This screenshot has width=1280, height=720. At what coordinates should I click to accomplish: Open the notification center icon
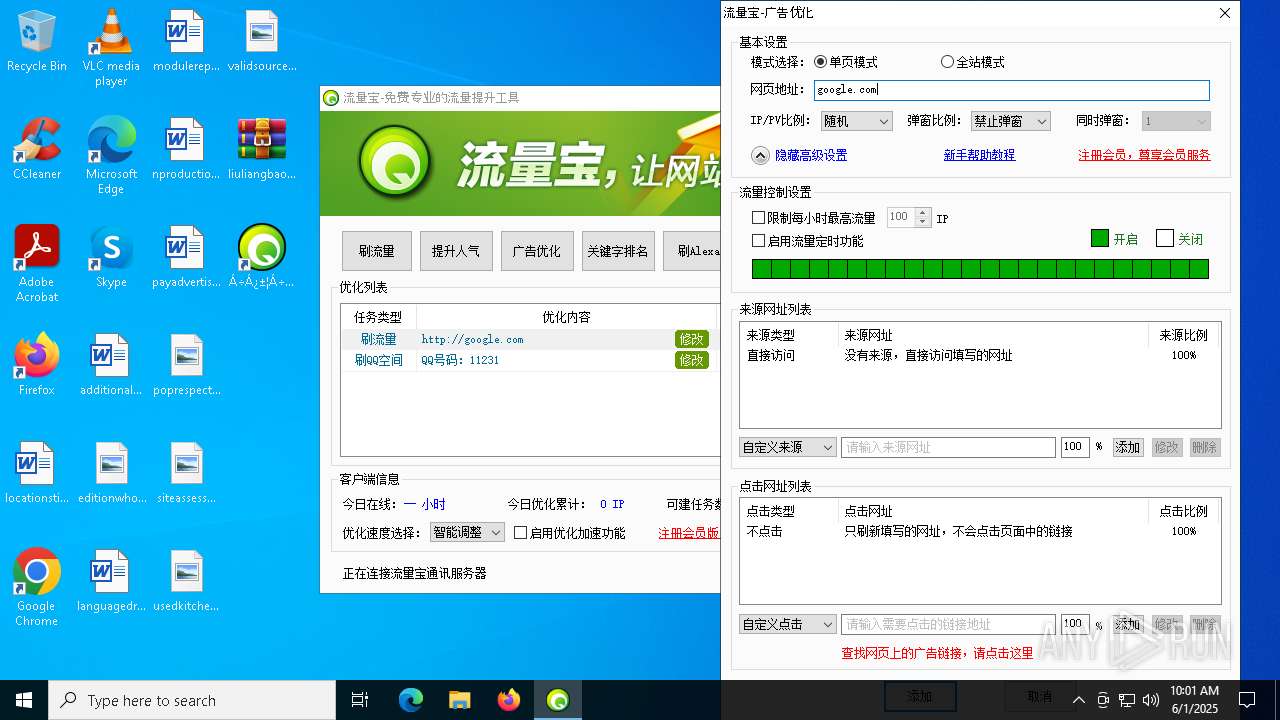tap(1247, 699)
